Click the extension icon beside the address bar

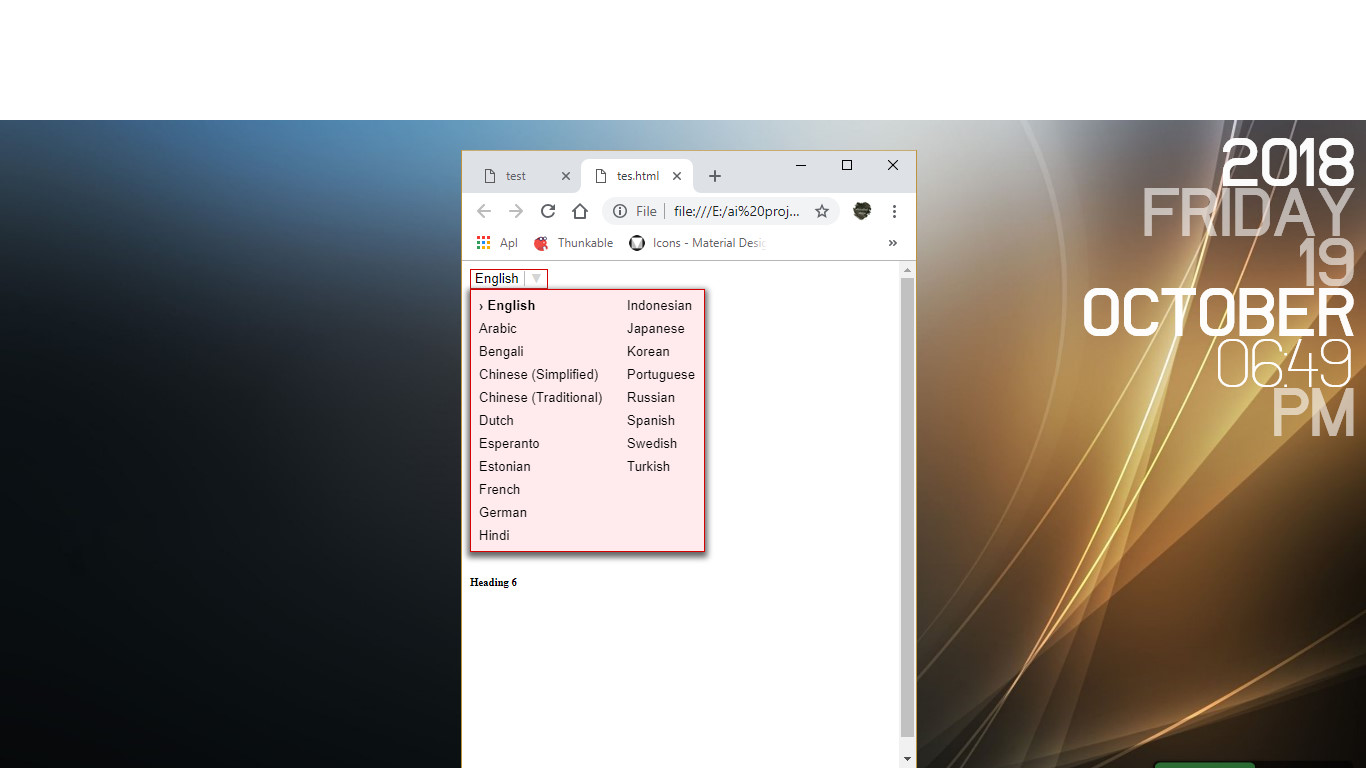click(862, 211)
